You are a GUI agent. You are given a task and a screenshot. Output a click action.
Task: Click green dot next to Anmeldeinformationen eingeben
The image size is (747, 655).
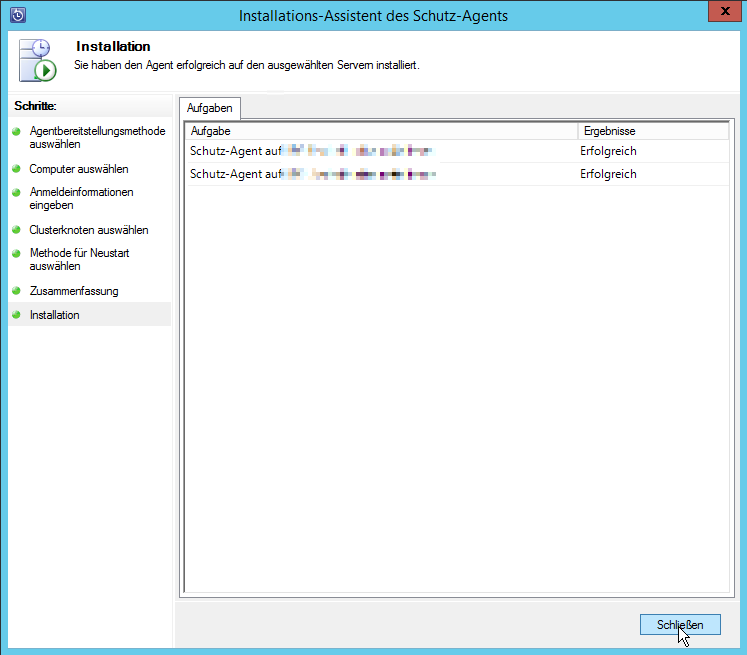click(16, 192)
